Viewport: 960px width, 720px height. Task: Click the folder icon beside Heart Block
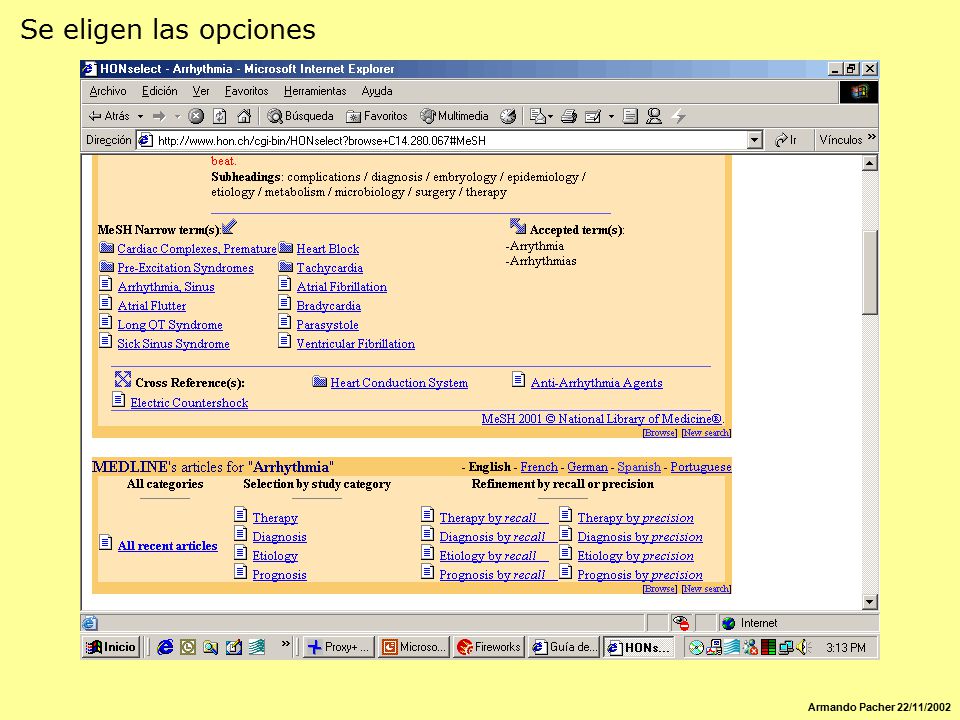tap(286, 248)
